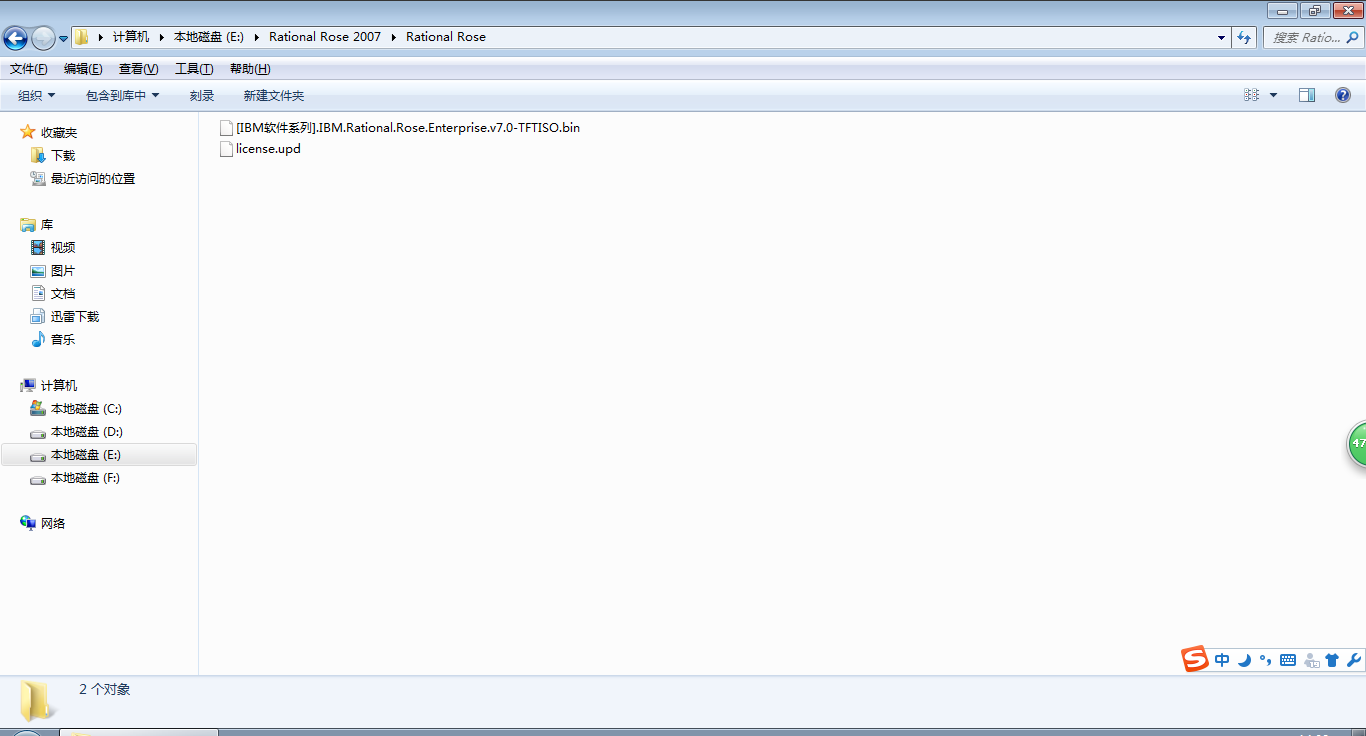This screenshot has width=1366, height=736.
Task: Click the folder icon in the address bar
Action: [x=82, y=37]
